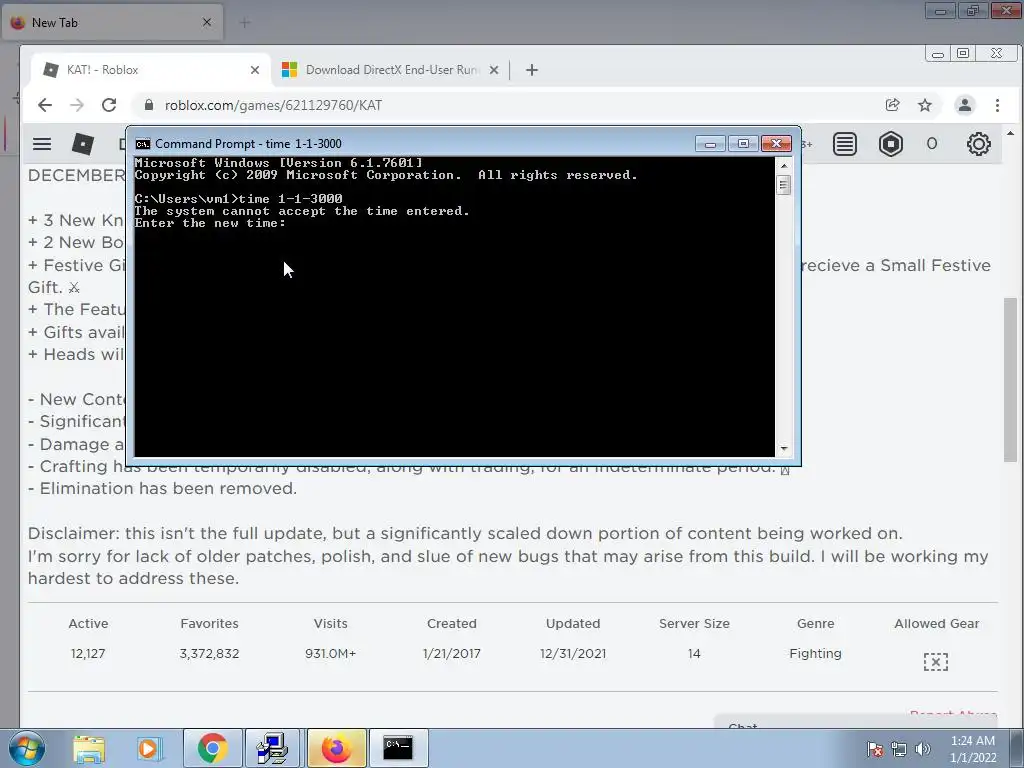Go forward in Chrome browser
The height and width of the screenshot is (768, 1024).
[x=76, y=105]
